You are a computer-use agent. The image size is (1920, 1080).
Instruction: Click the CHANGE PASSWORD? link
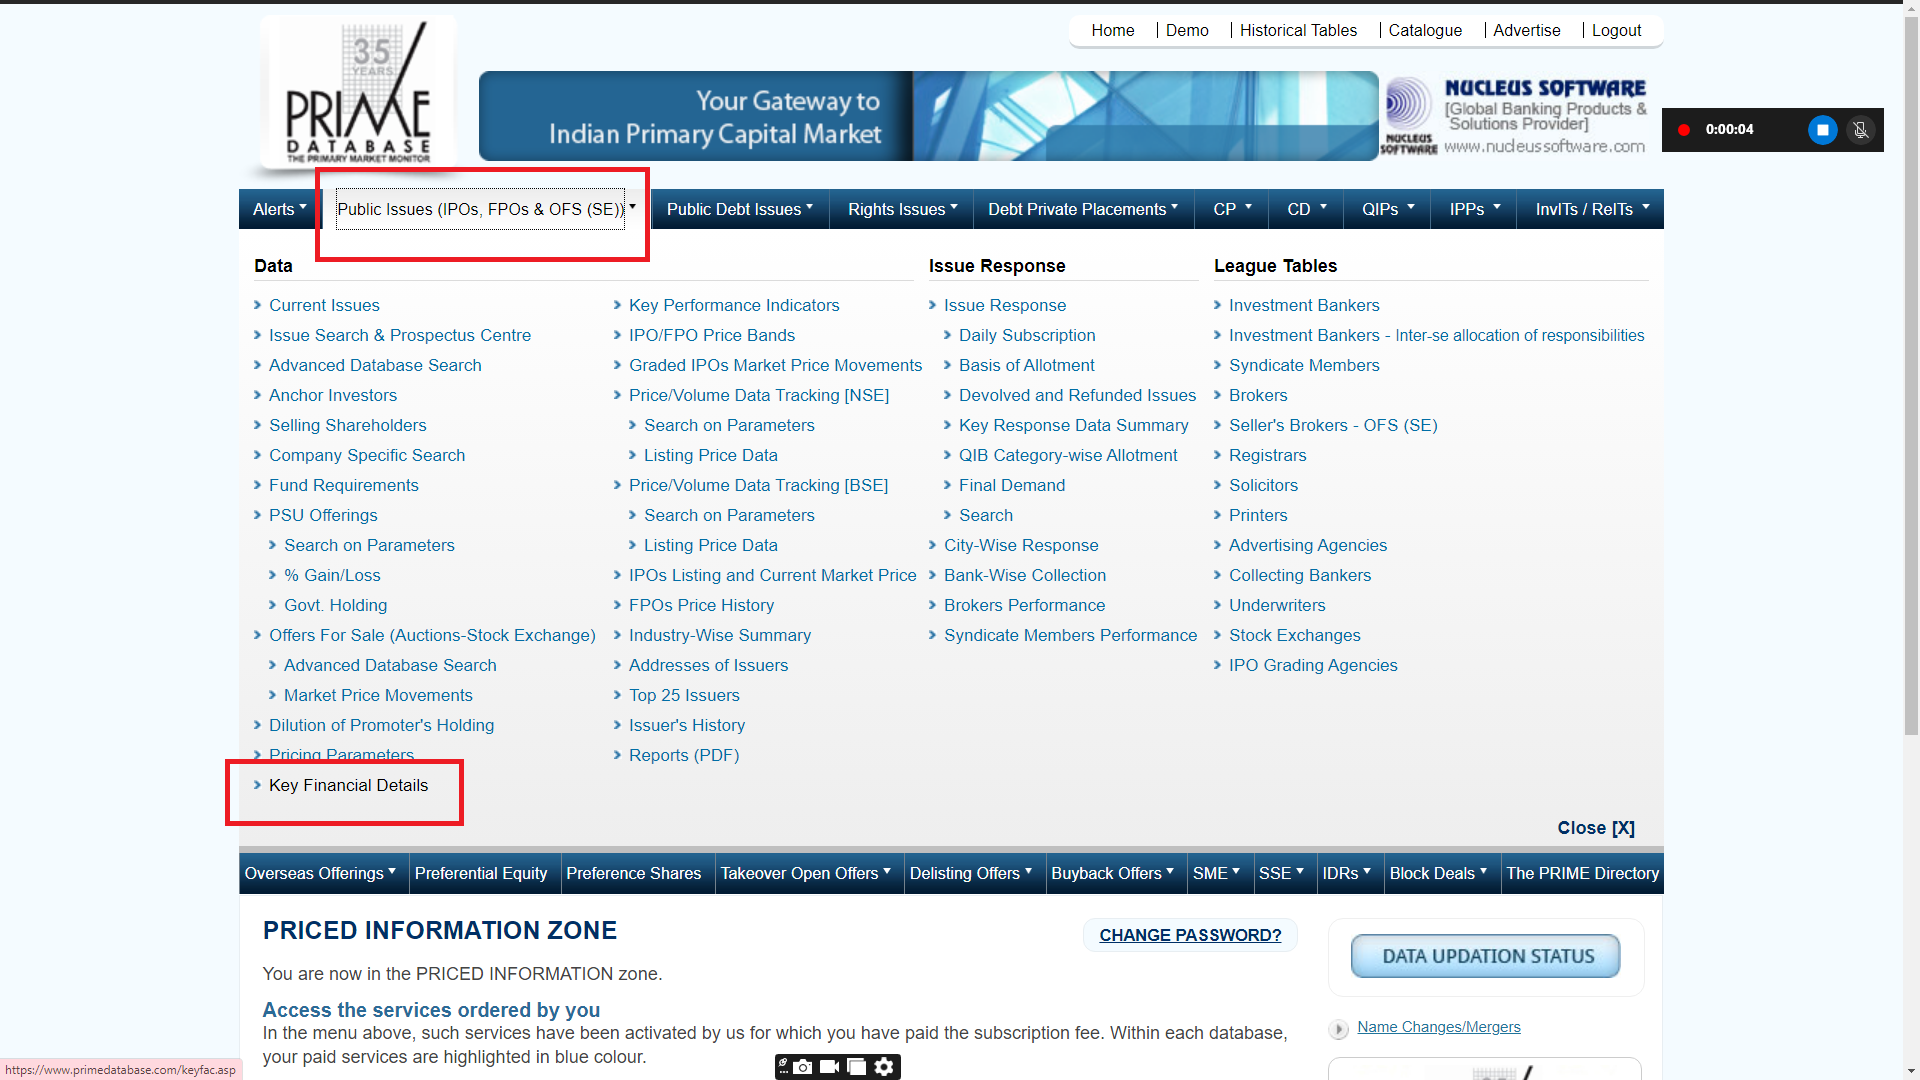point(1190,935)
